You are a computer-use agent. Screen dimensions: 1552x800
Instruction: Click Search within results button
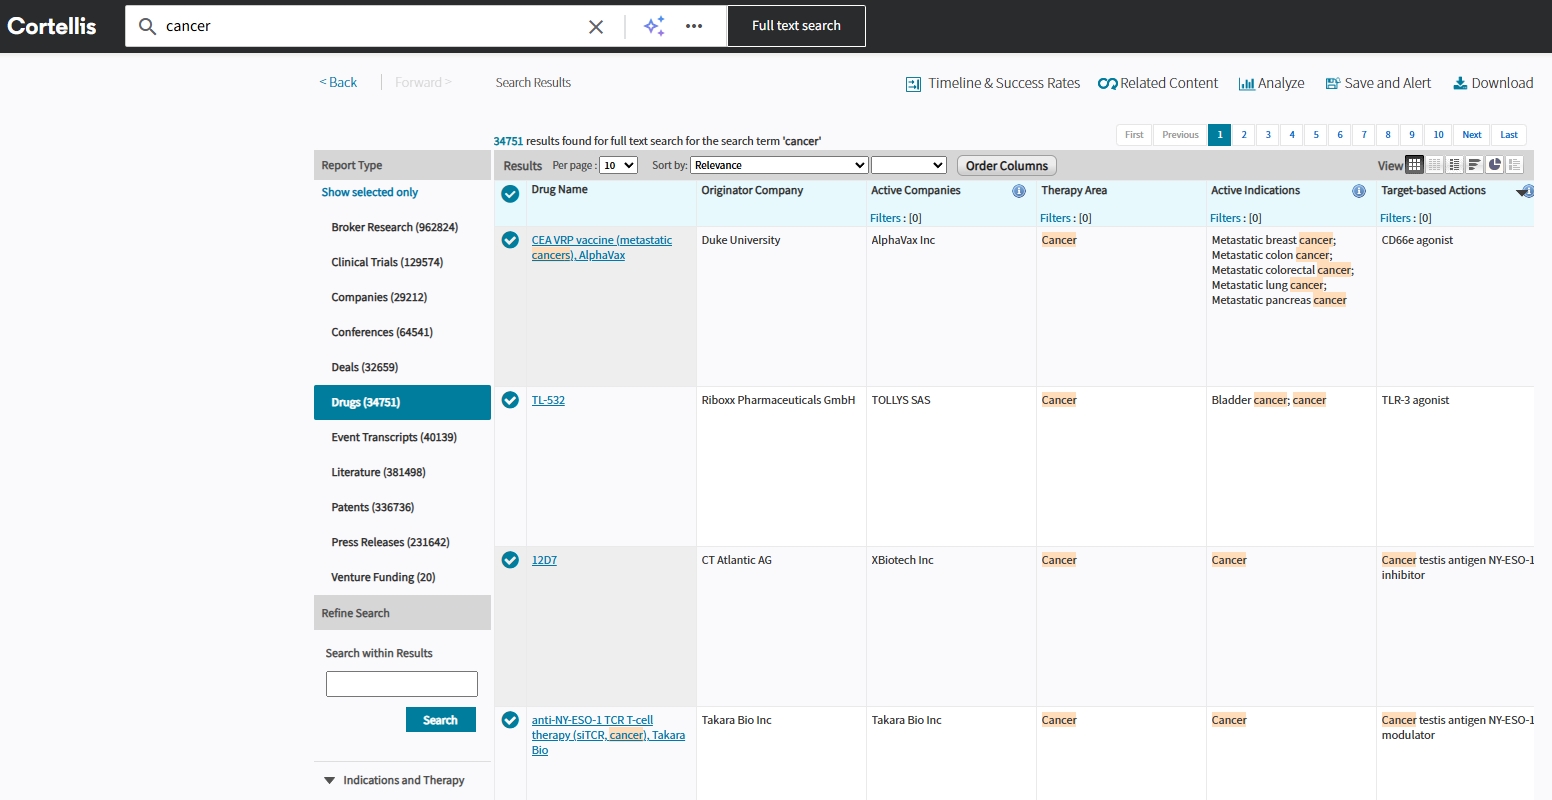[x=441, y=720]
